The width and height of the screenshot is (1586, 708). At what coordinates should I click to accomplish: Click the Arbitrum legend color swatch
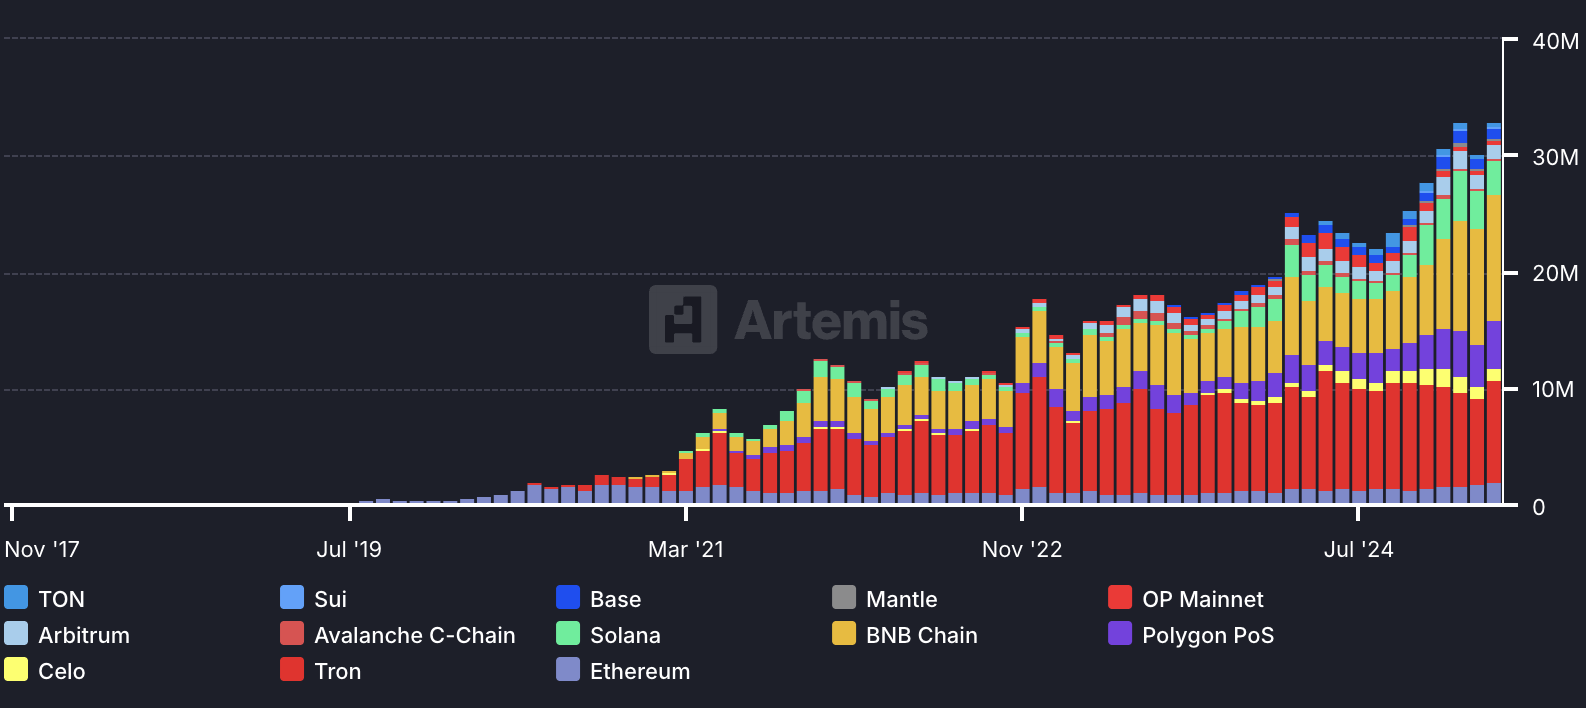click(x=16, y=634)
